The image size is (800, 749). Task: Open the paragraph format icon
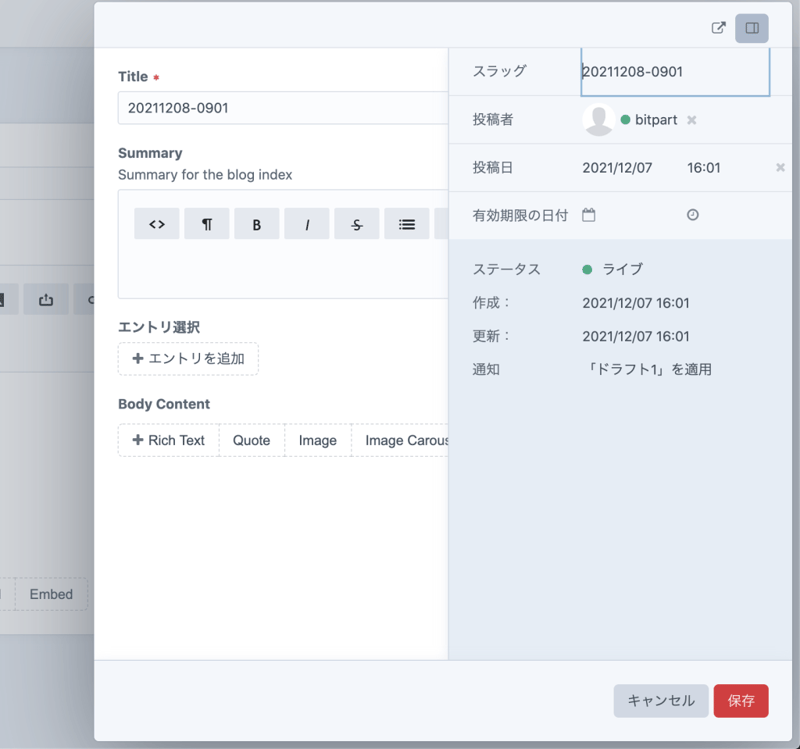pos(207,224)
